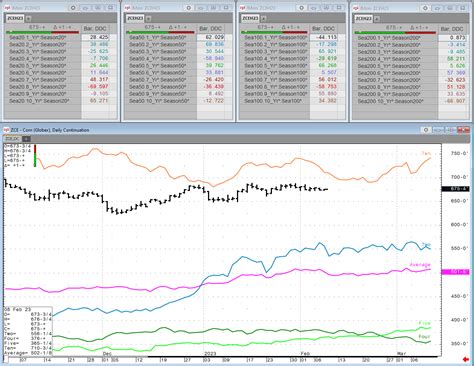Click Bar: DOC column header in Sea20 window
474x366 pixels.
point(95,29)
